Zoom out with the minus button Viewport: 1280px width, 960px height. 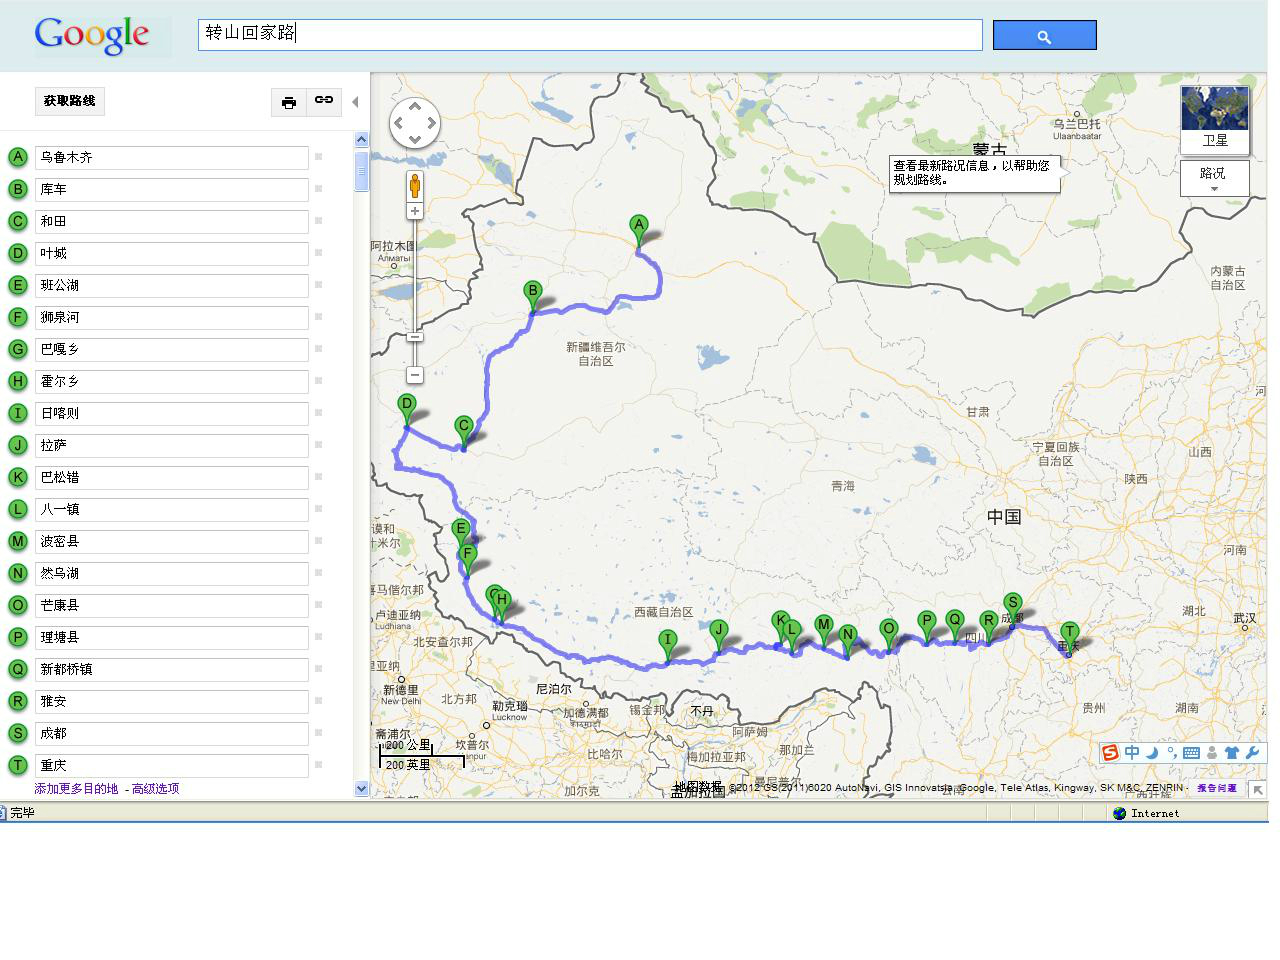pos(415,375)
